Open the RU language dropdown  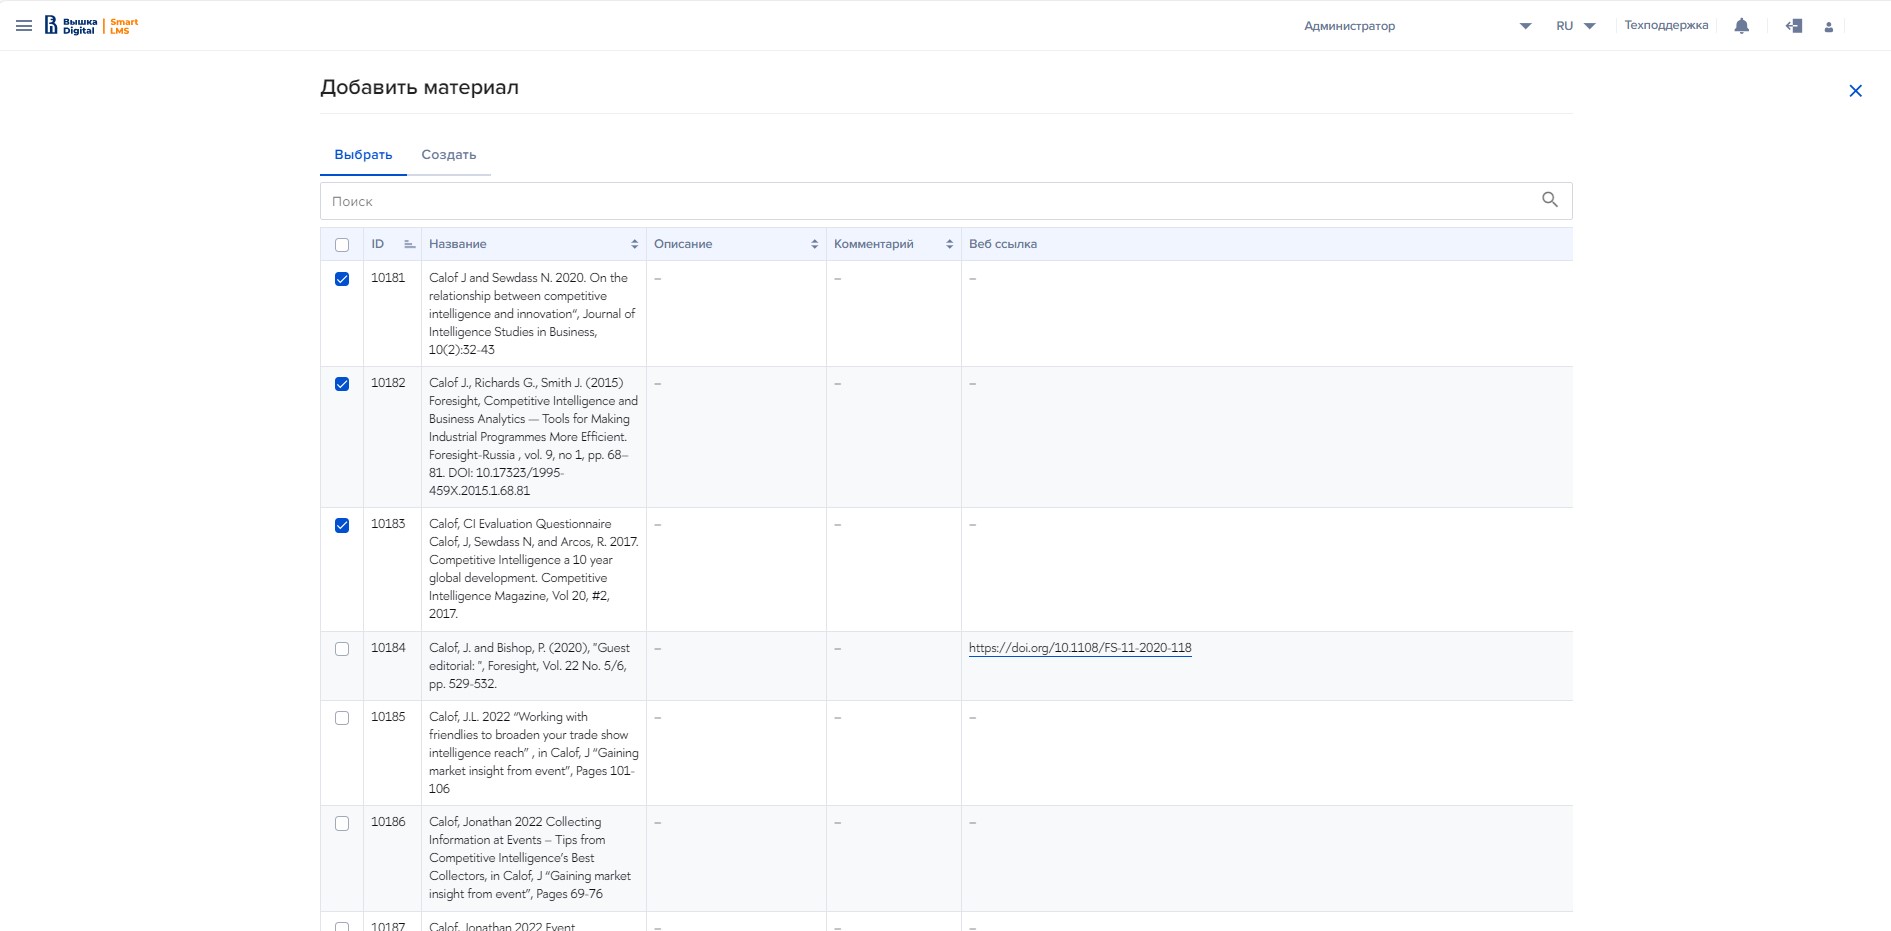click(1575, 26)
